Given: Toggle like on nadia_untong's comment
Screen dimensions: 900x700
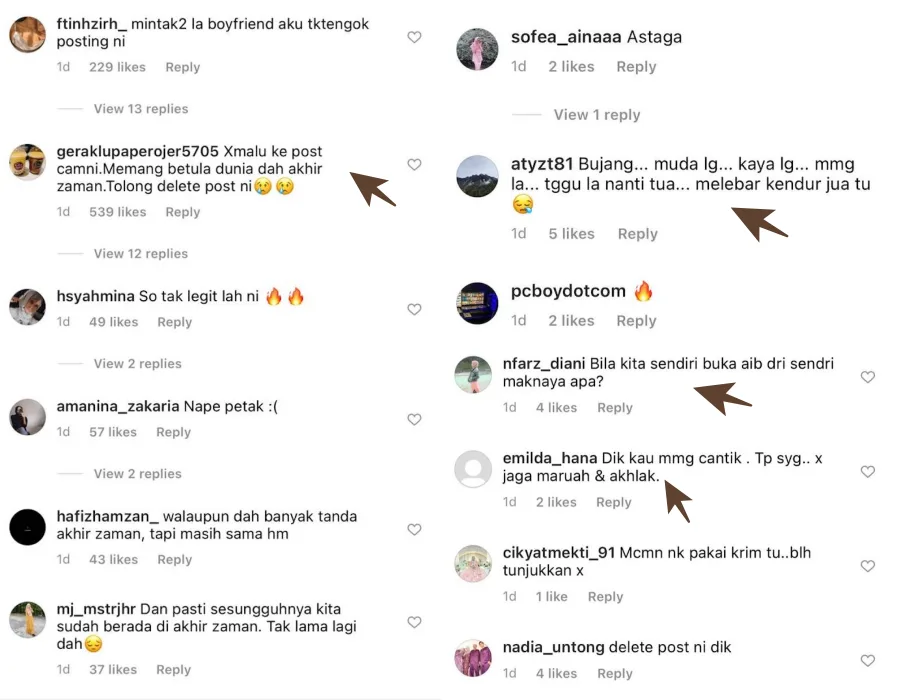Looking at the screenshot, I should [x=868, y=660].
